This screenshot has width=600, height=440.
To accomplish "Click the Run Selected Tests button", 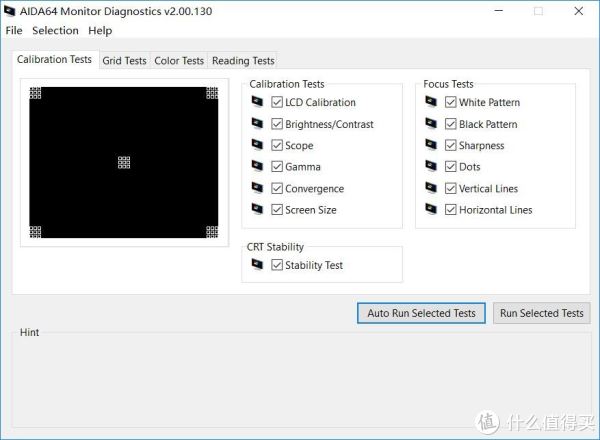I will (x=541, y=313).
